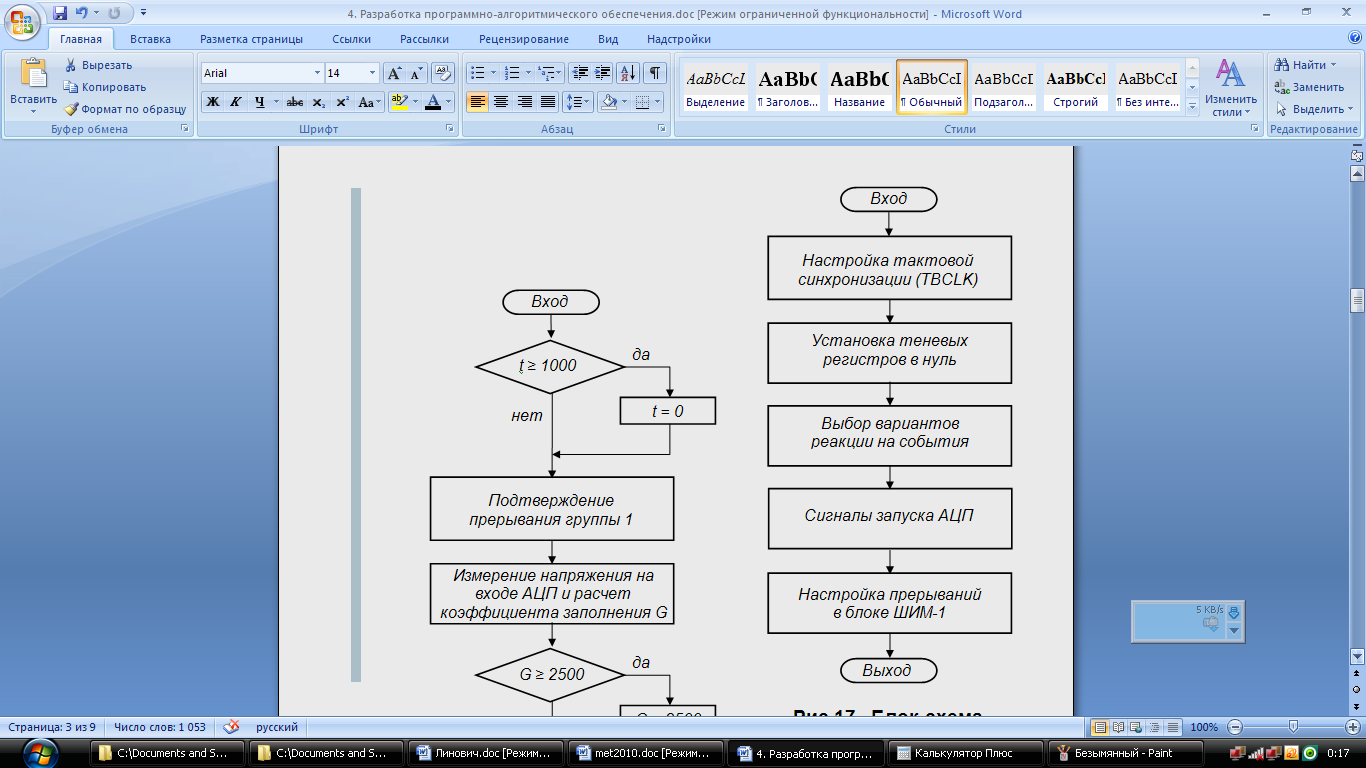Sort text with the А-Я sort icon
The height and width of the screenshot is (768, 1366).
pos(628,73)
